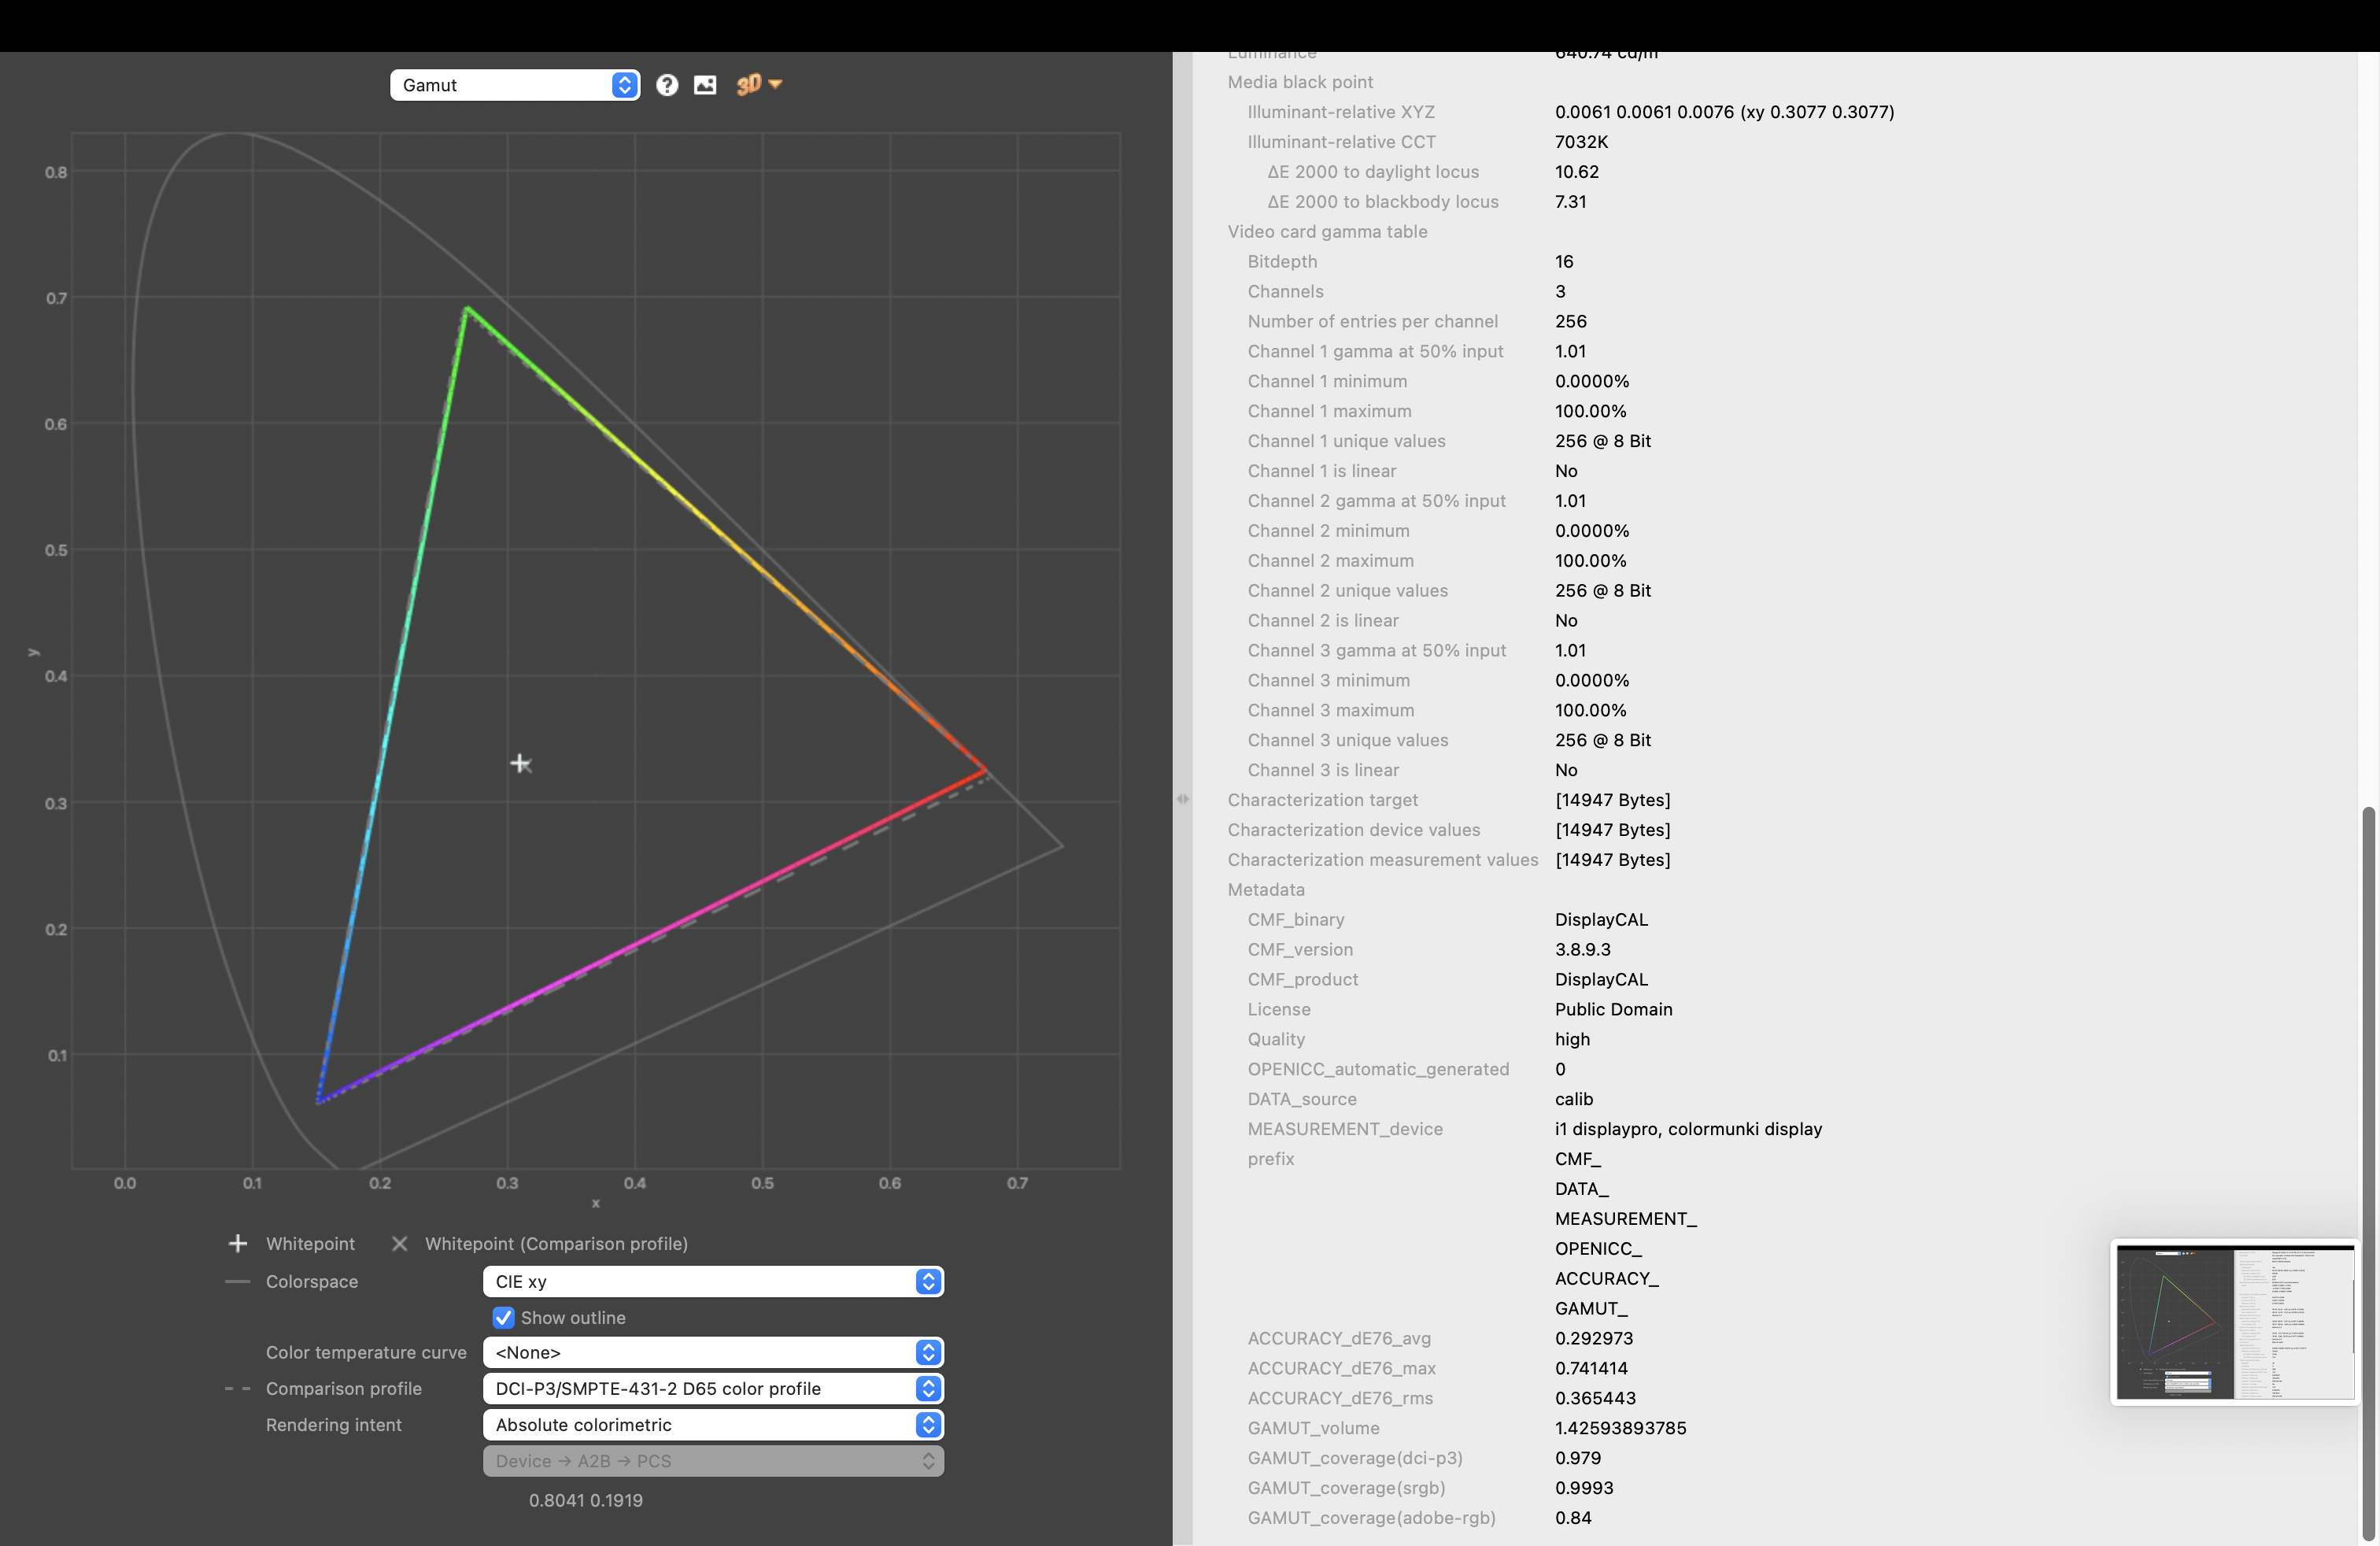Click the comparison Whitepoint X legend icon
The width and height of the screenshot is (2380, 1546).
point(399,1243)
